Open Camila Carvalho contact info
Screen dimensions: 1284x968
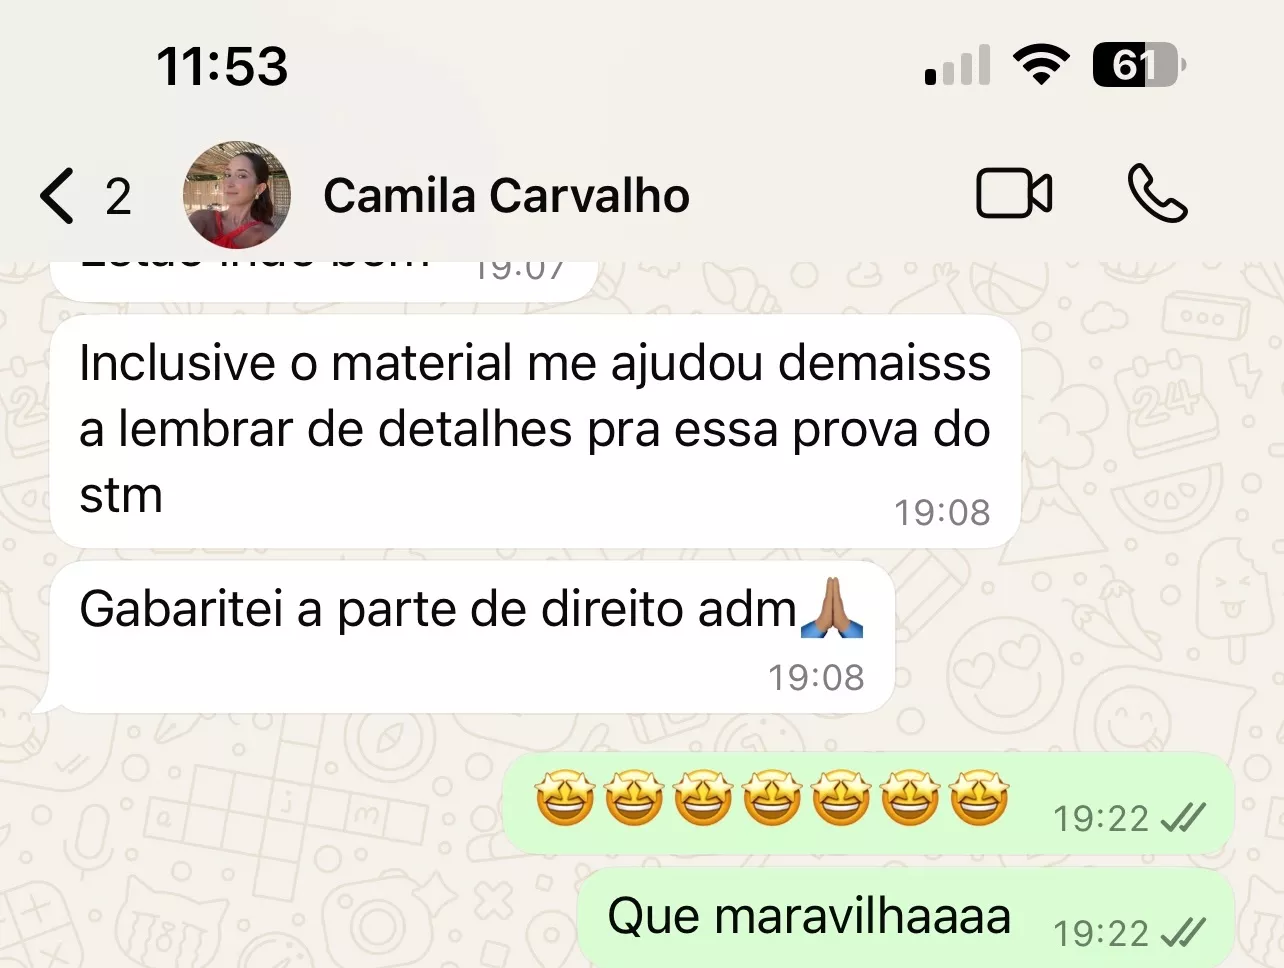point(506,195)
